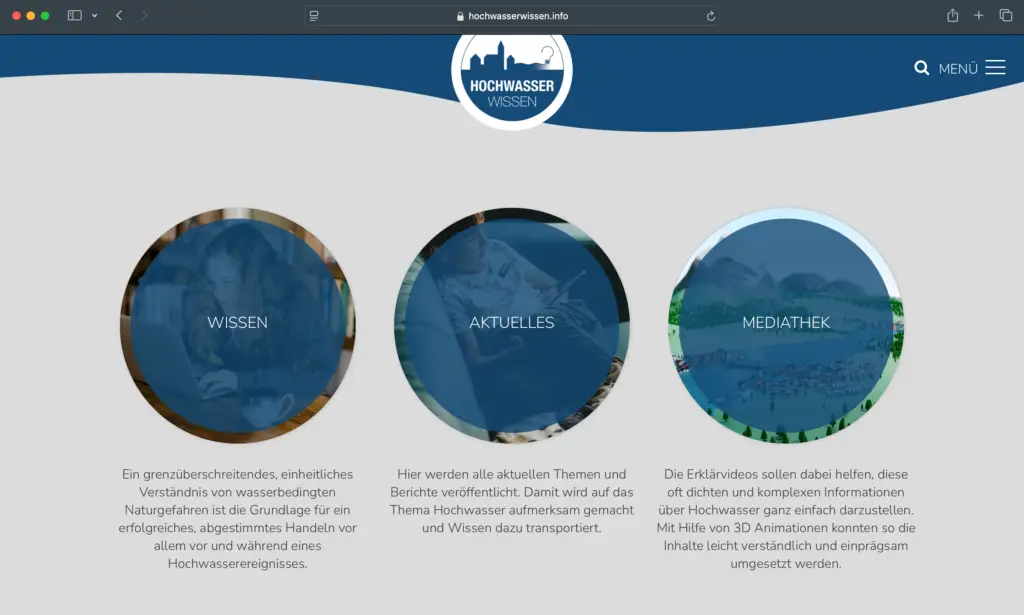The width and height of the screenshot is (1024, 615).
Task: Open the MENÜ hamburger navigation
Action: [x=996, y=67]
